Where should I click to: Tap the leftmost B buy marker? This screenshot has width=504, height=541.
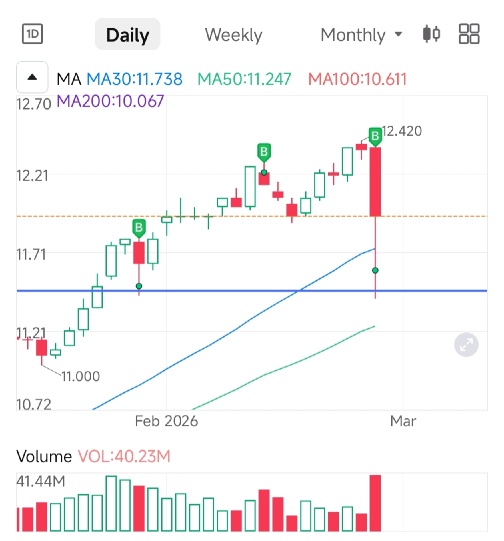tap(139, 228)
